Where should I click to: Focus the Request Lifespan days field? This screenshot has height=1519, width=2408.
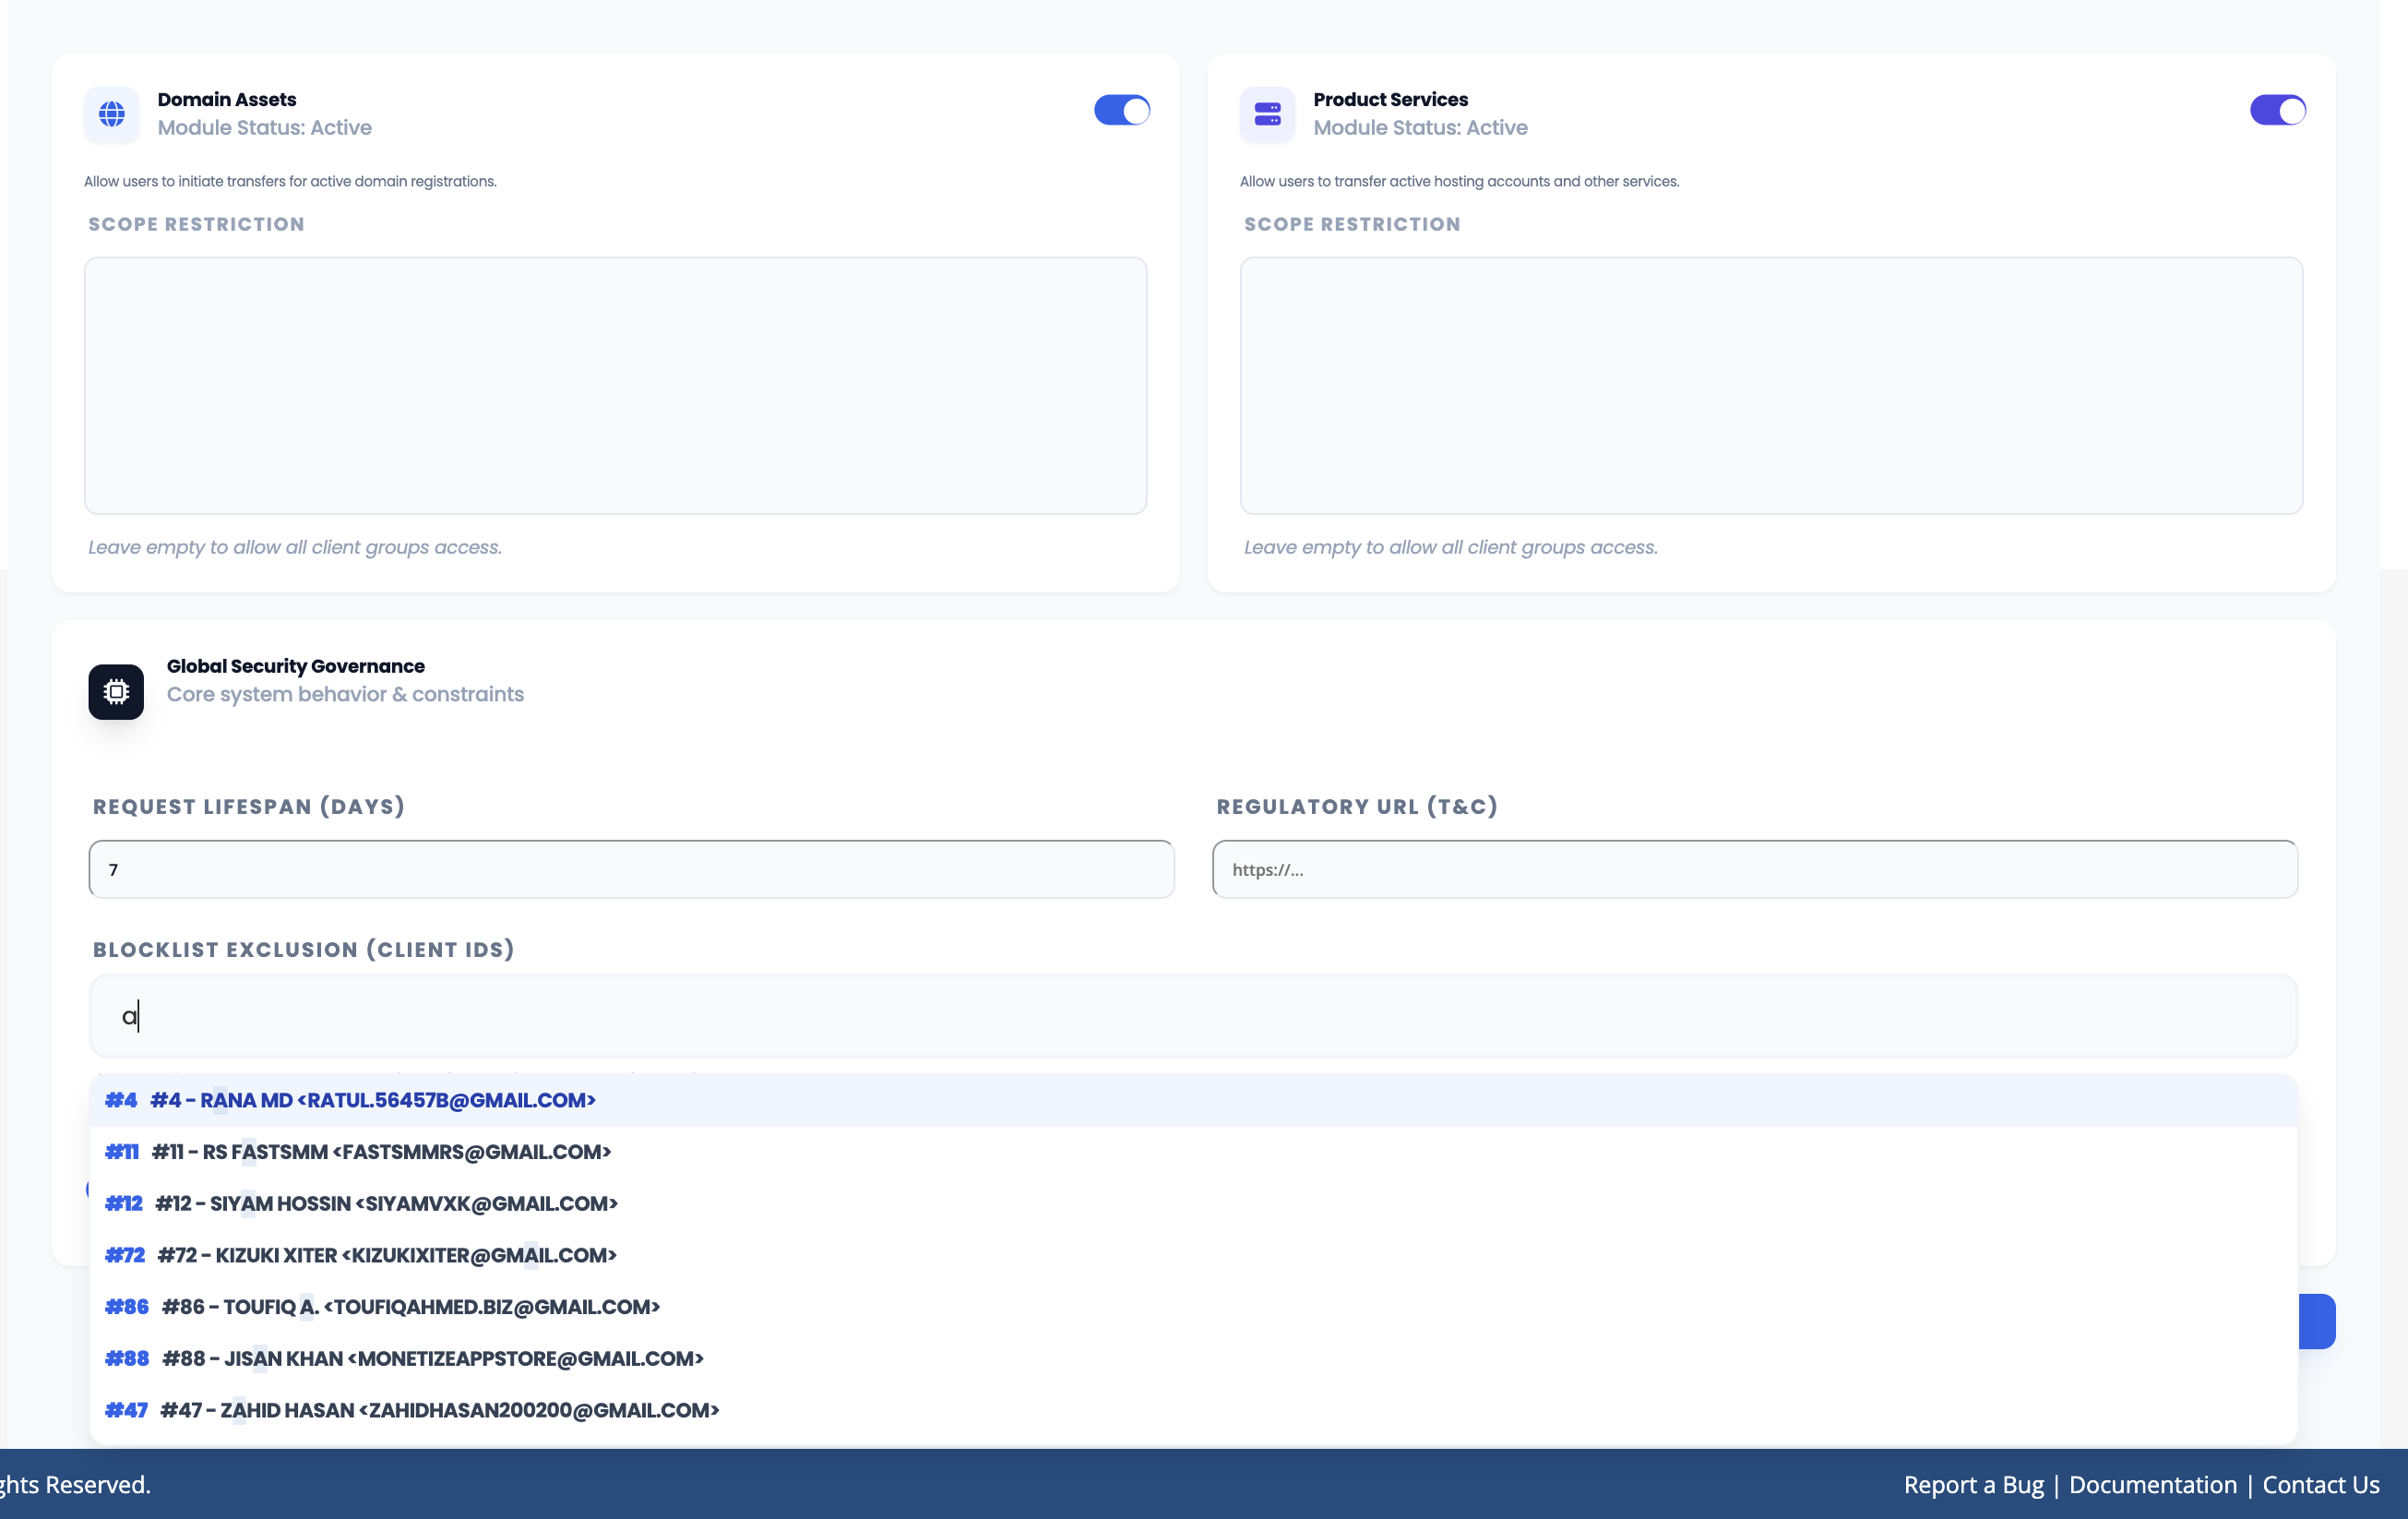630,869
